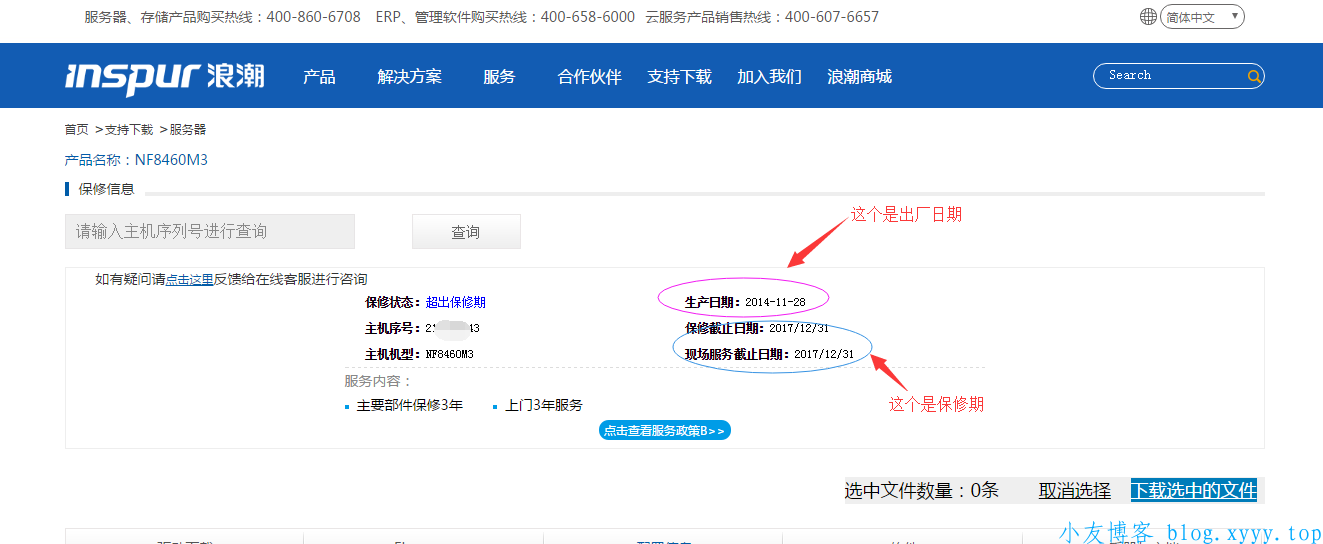
Task: Go to 支持下载 in the navigation bar
Action: pos(679,77)
